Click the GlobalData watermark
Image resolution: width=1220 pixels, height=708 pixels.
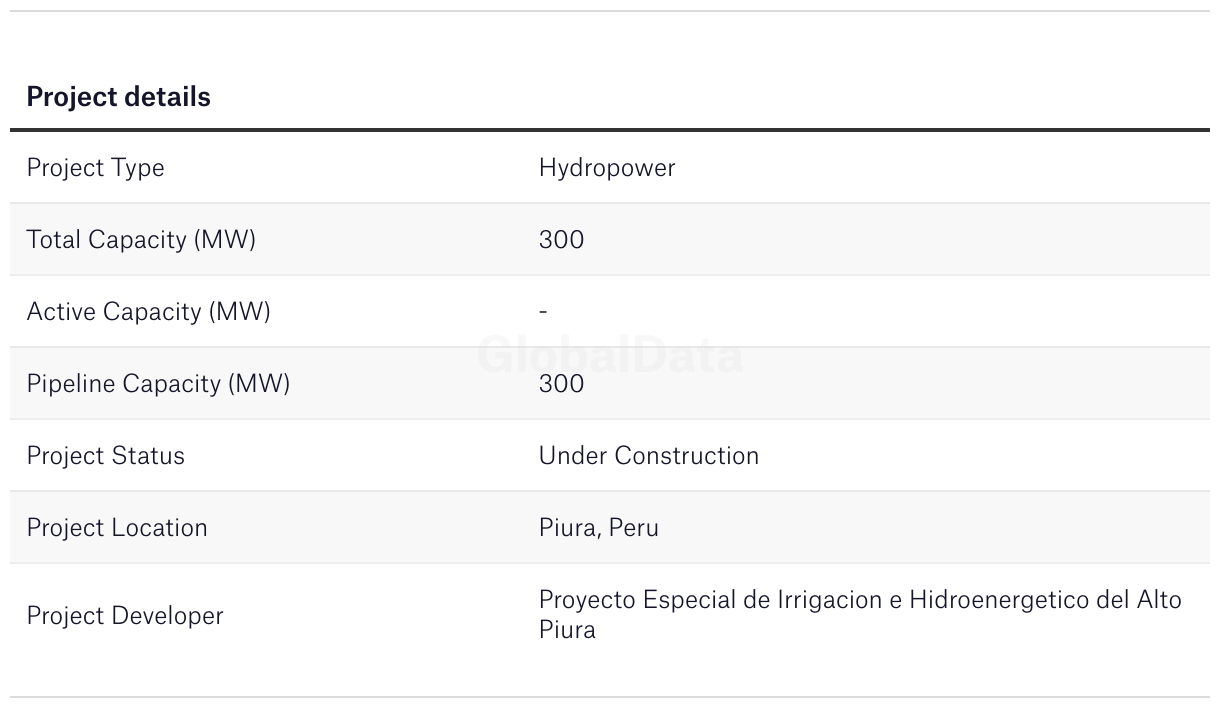pos(610,356)
